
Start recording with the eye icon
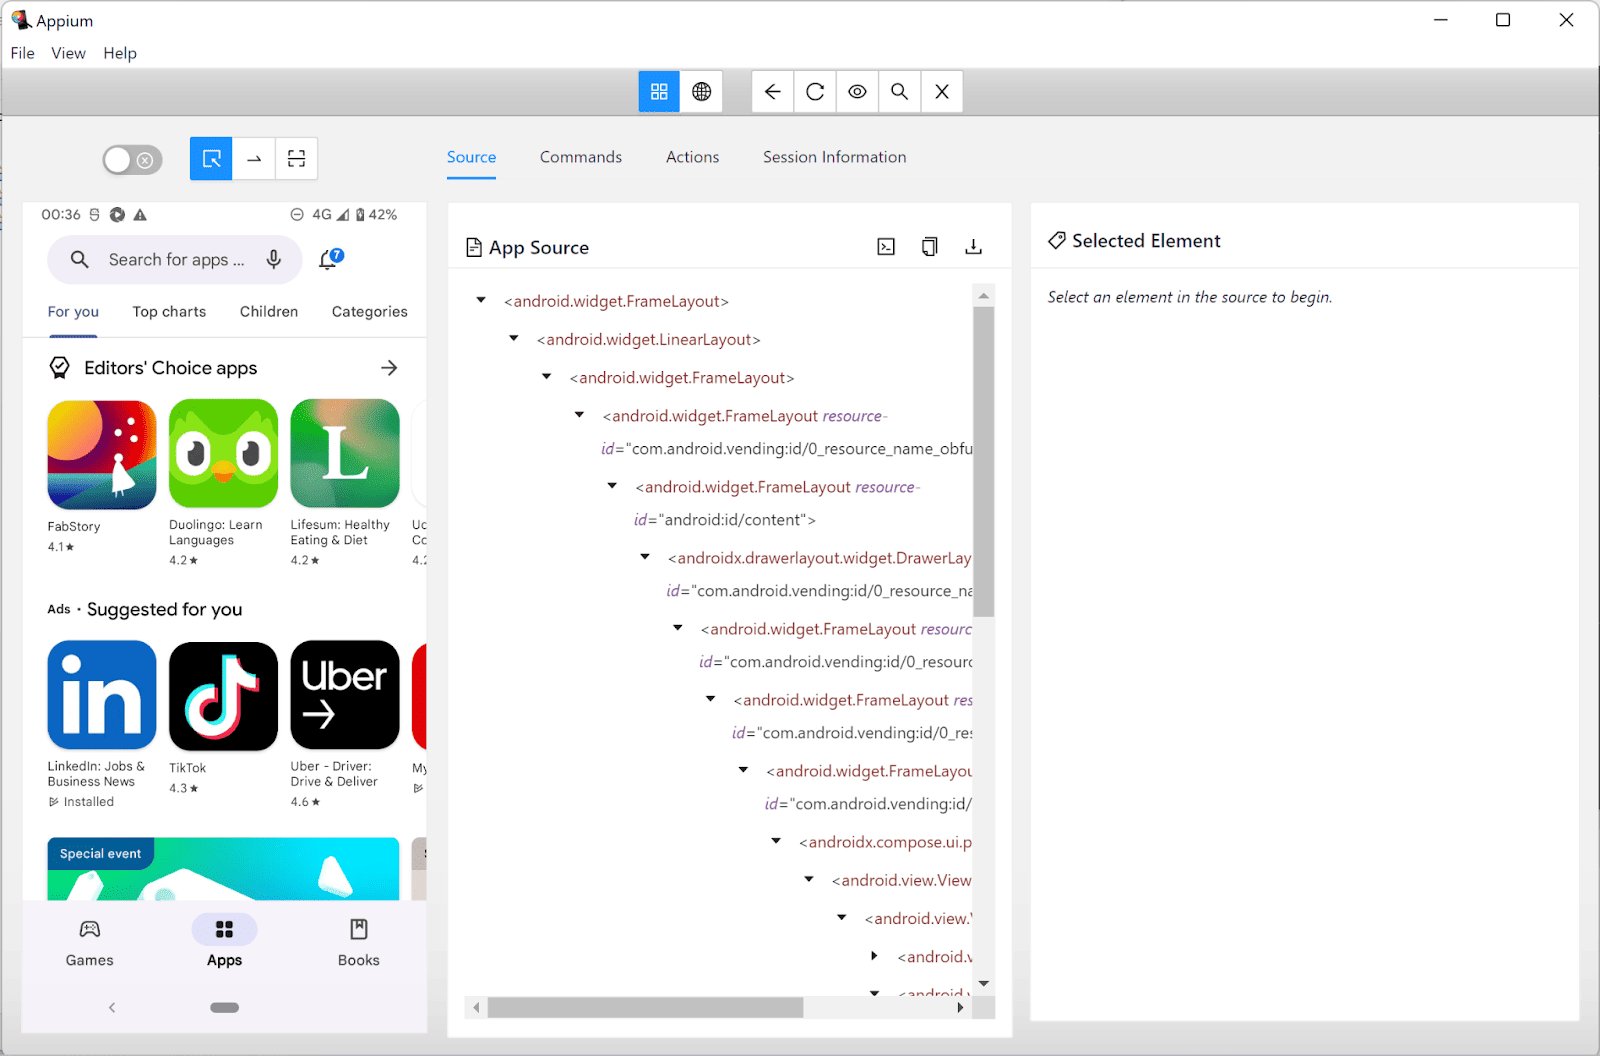857,92
